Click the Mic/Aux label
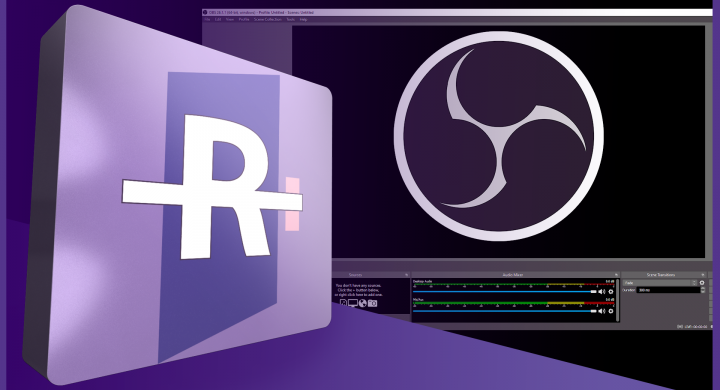This screenshot has width=720, height=390. coord(418,300)
